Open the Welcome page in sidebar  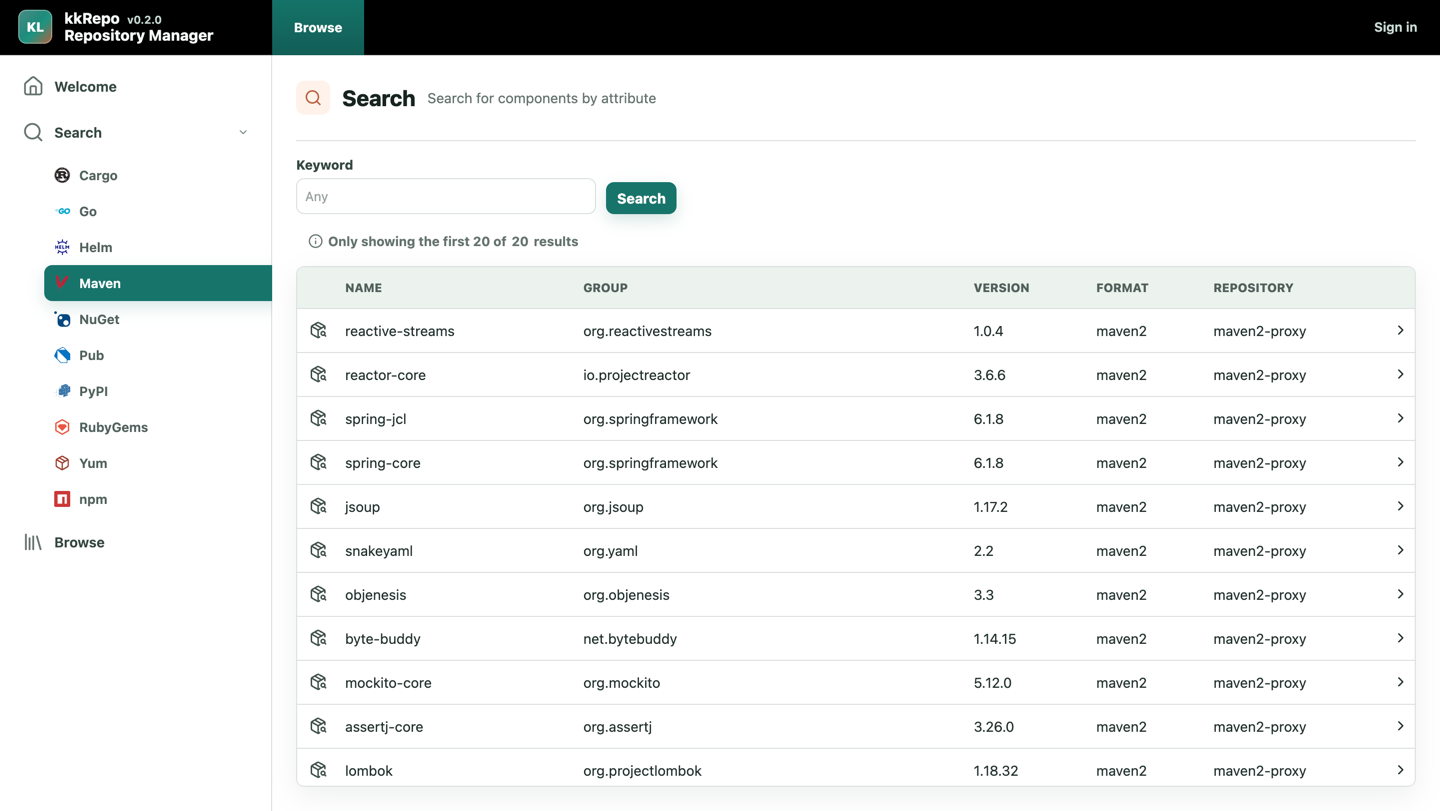point(136,86)
